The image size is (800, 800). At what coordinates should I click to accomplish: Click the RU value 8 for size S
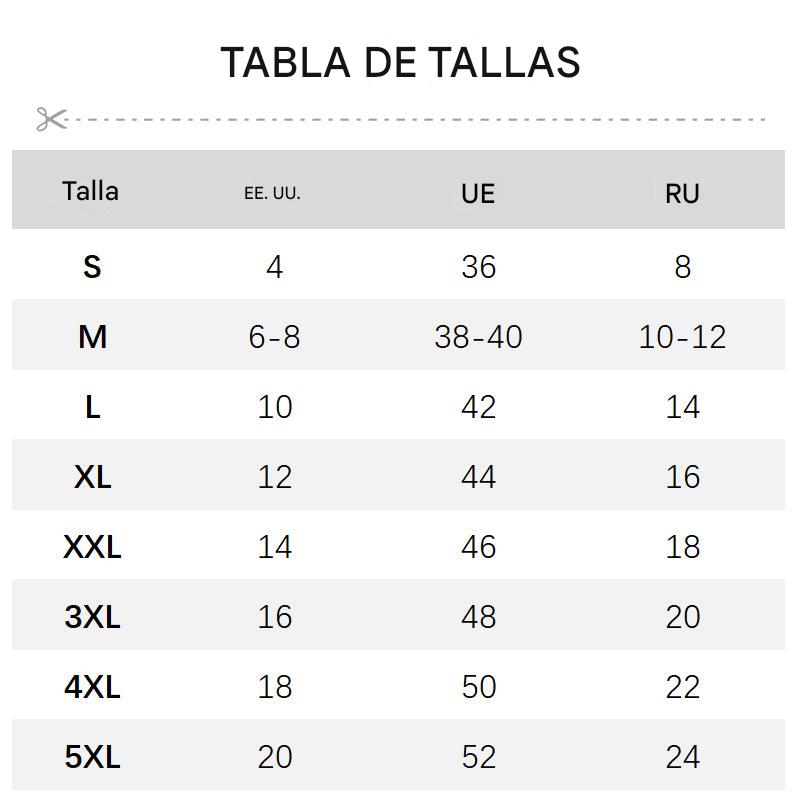point(683,267)
